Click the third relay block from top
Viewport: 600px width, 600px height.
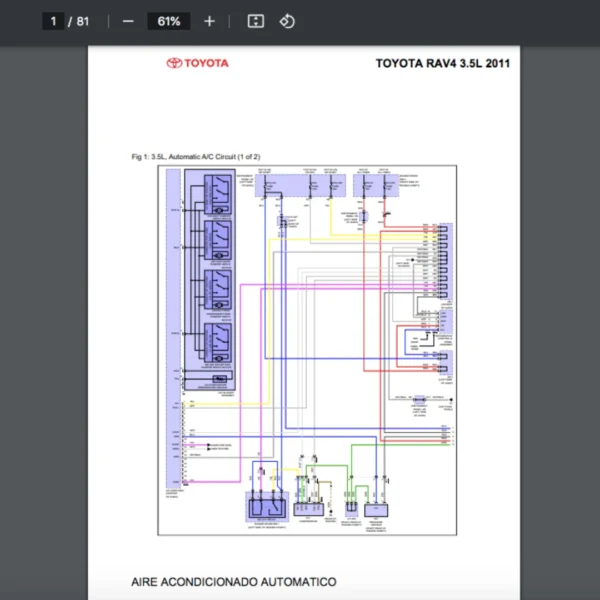tap(217, 290)
